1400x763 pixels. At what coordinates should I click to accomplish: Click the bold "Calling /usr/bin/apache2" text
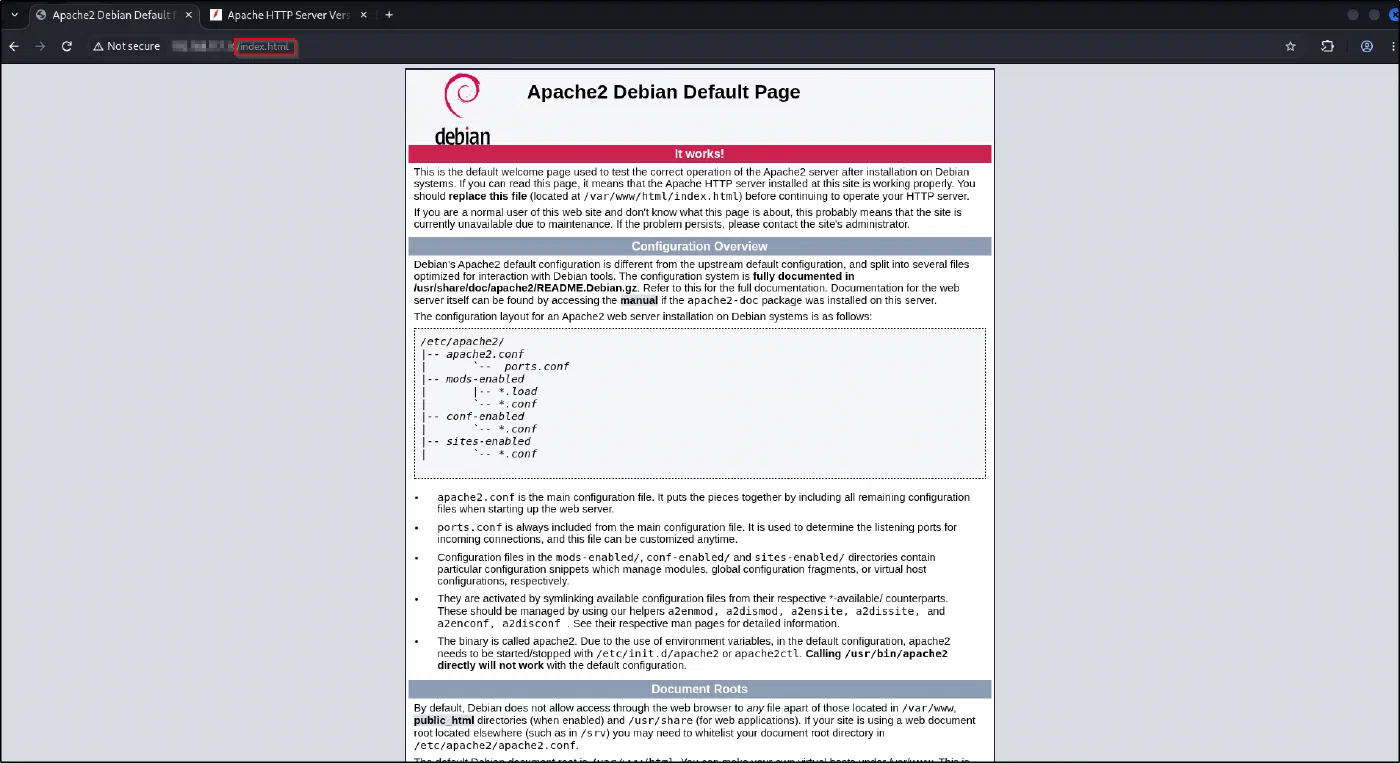click(x=877, y=654)
